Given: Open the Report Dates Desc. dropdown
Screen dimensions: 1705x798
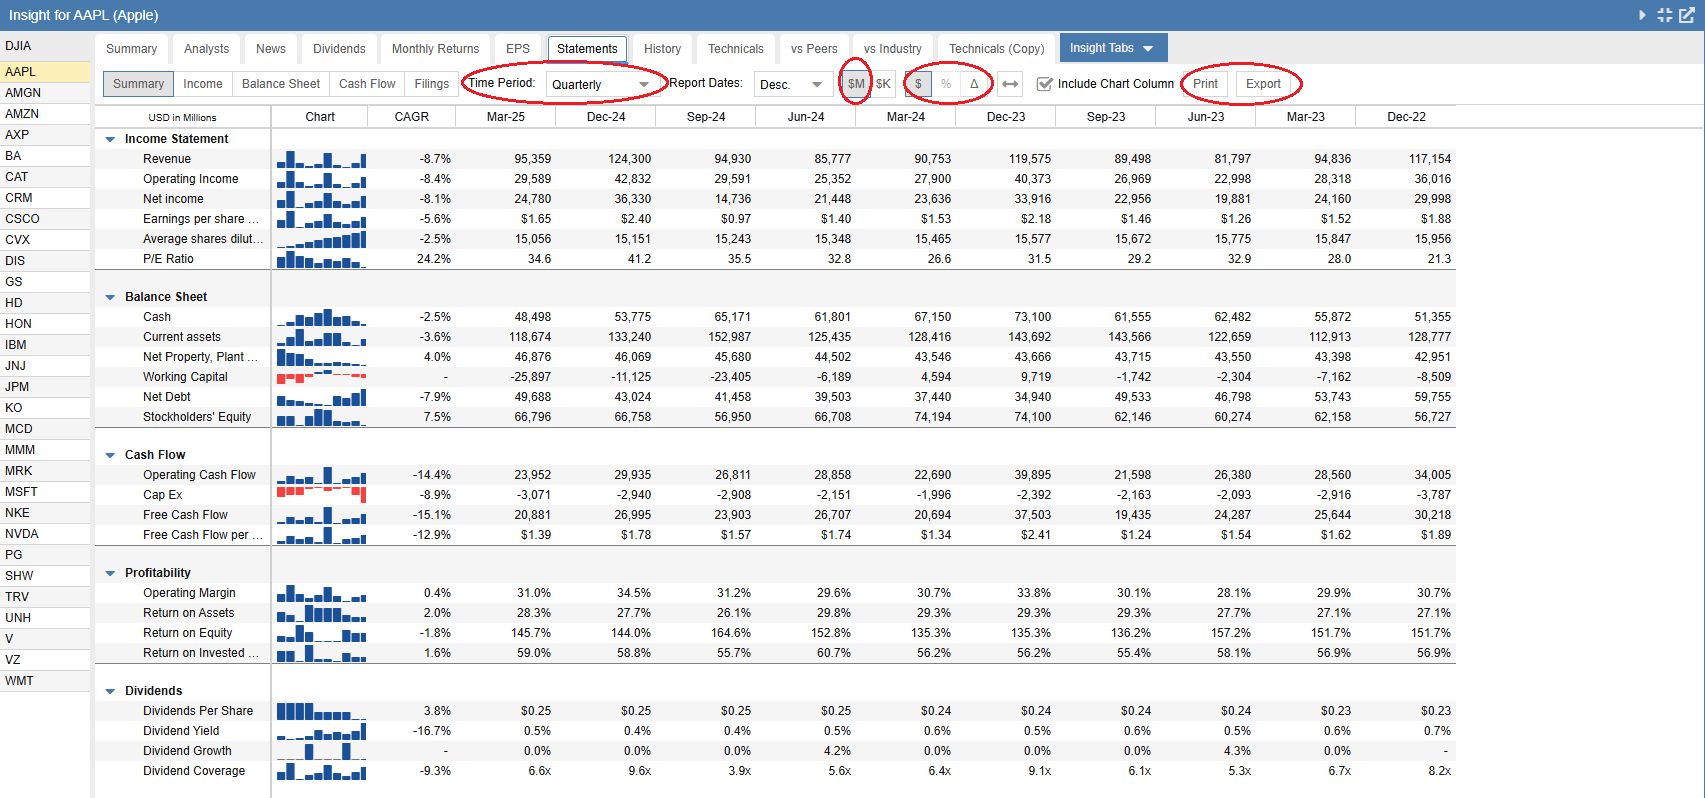Looking at the screenshot, I should pyautogui.click(x=791, y=84).
